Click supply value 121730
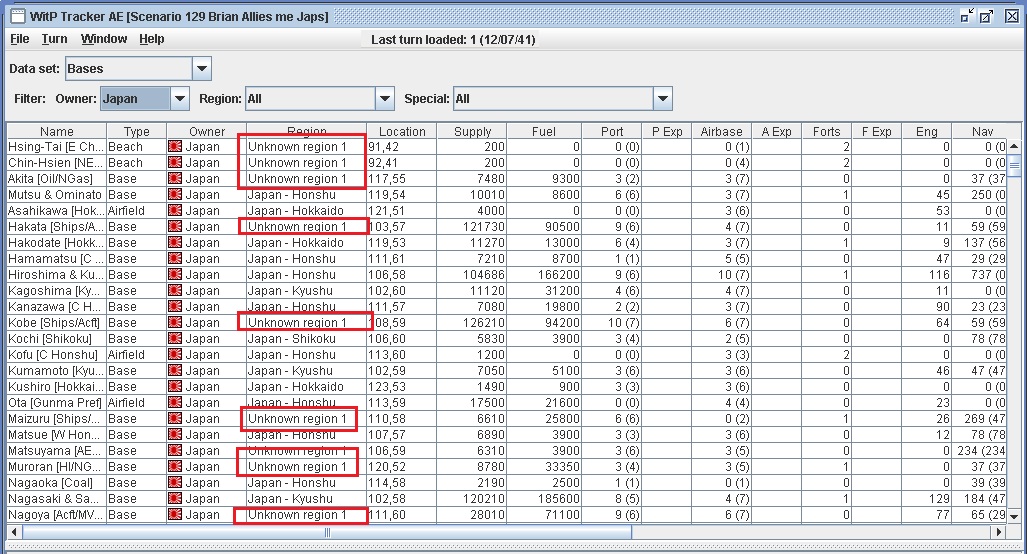Viewport: 1027px width, 554px height. point(472,227)
